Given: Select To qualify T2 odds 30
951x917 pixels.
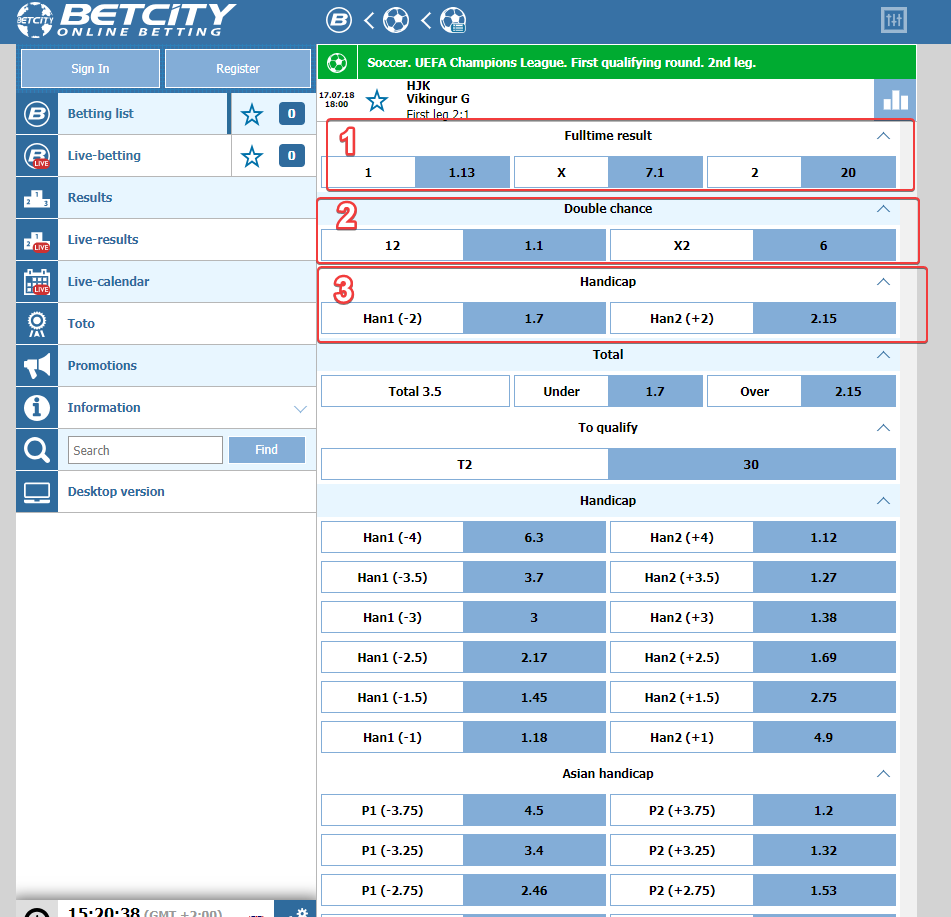Looking at the screenshot, I should (751, 465).
